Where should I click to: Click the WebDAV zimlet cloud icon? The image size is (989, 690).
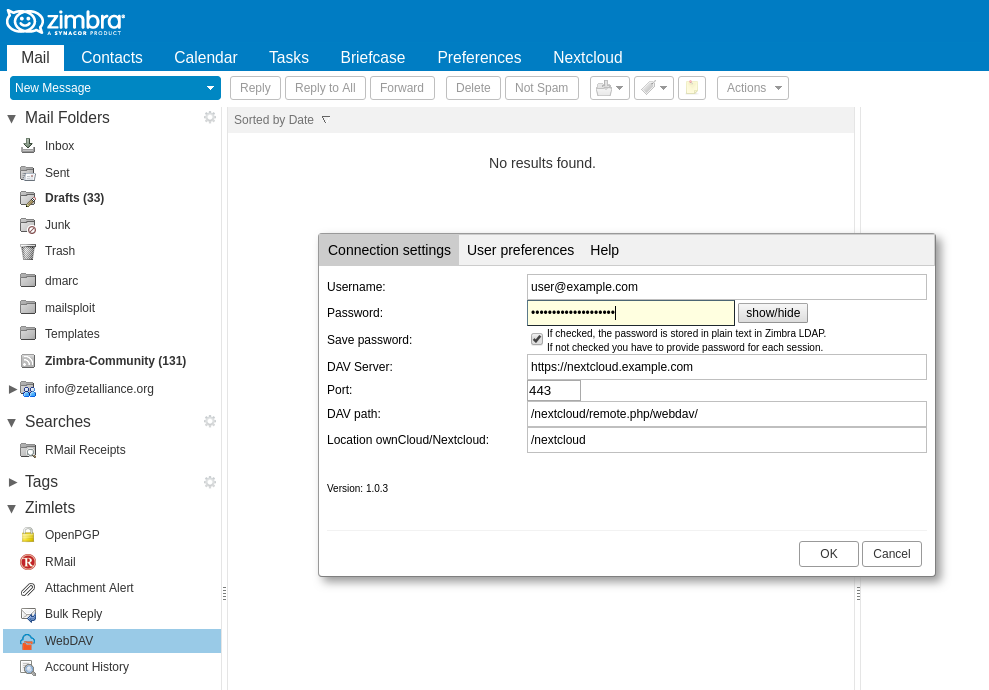28,641
